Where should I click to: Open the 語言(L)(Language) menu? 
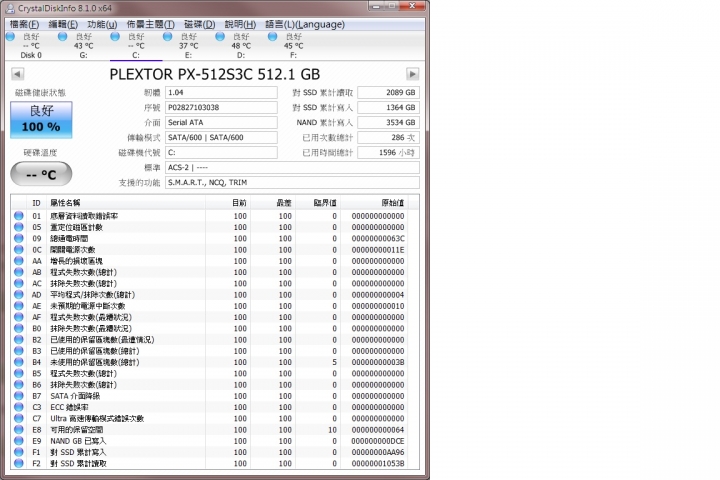tap(305, 24)
